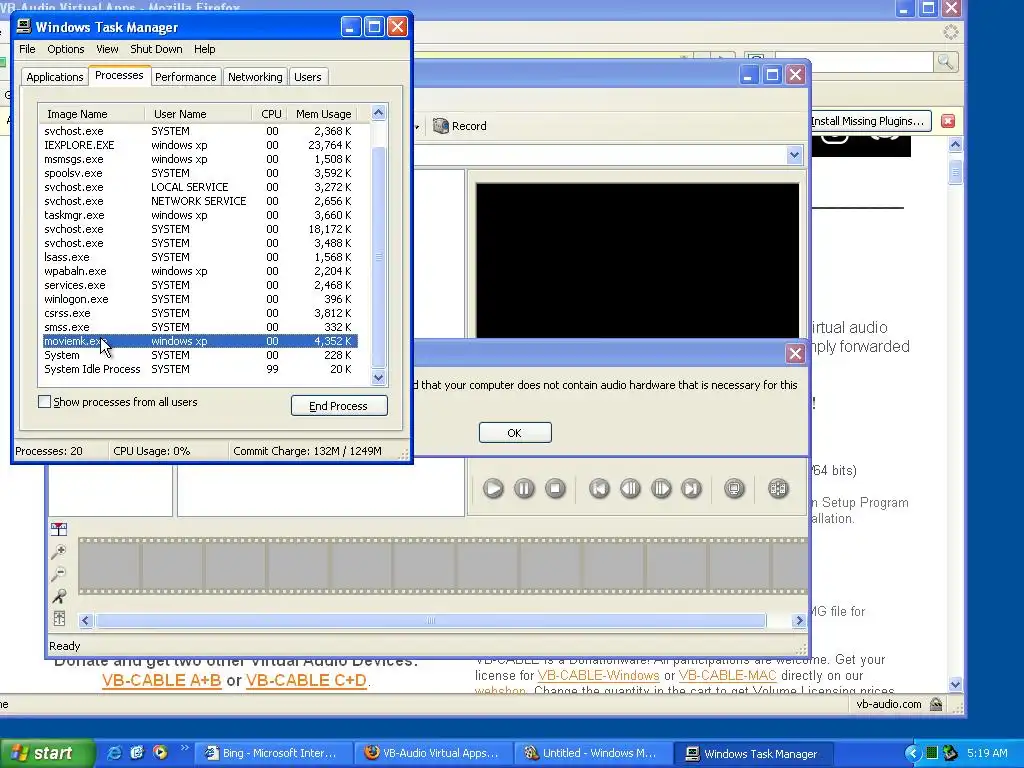Close the Install Missing Plugins bar
The width and height of the screenshot is (1024, 768).
948,121
